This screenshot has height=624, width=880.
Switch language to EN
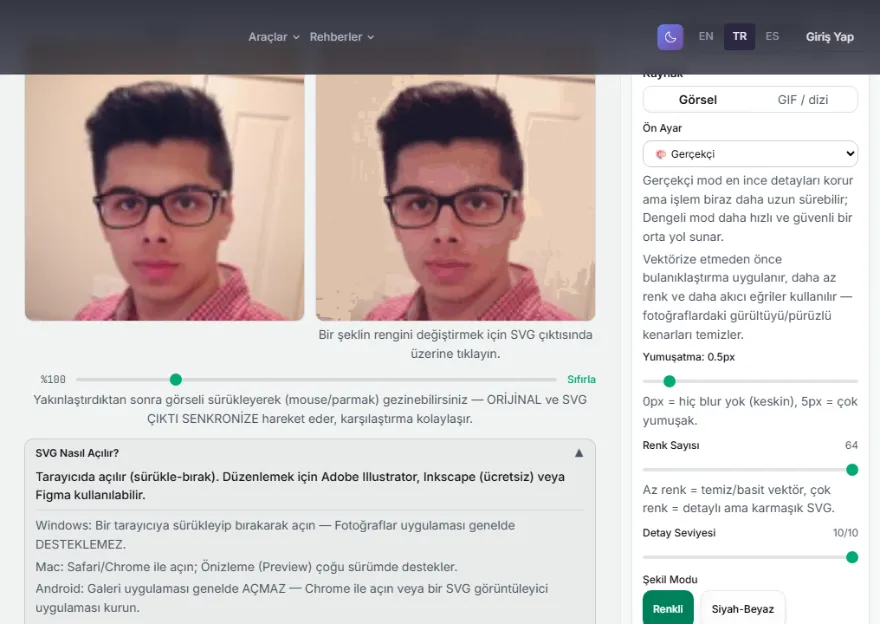(706, 36)
